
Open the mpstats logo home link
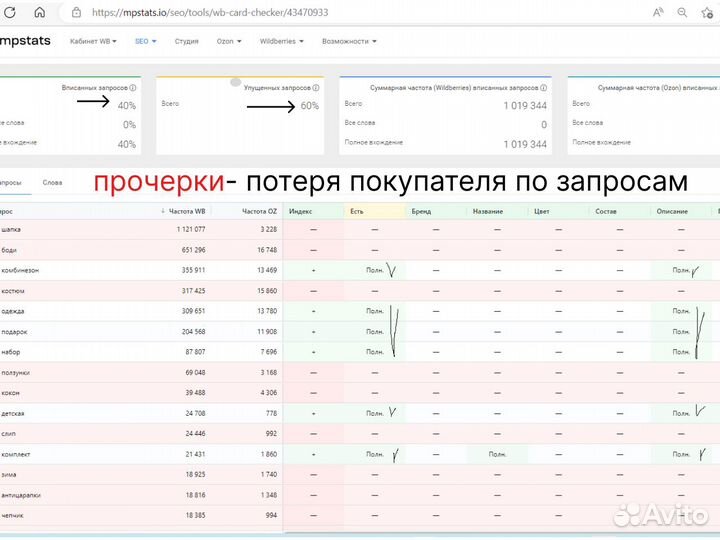[x=25, y=41]
